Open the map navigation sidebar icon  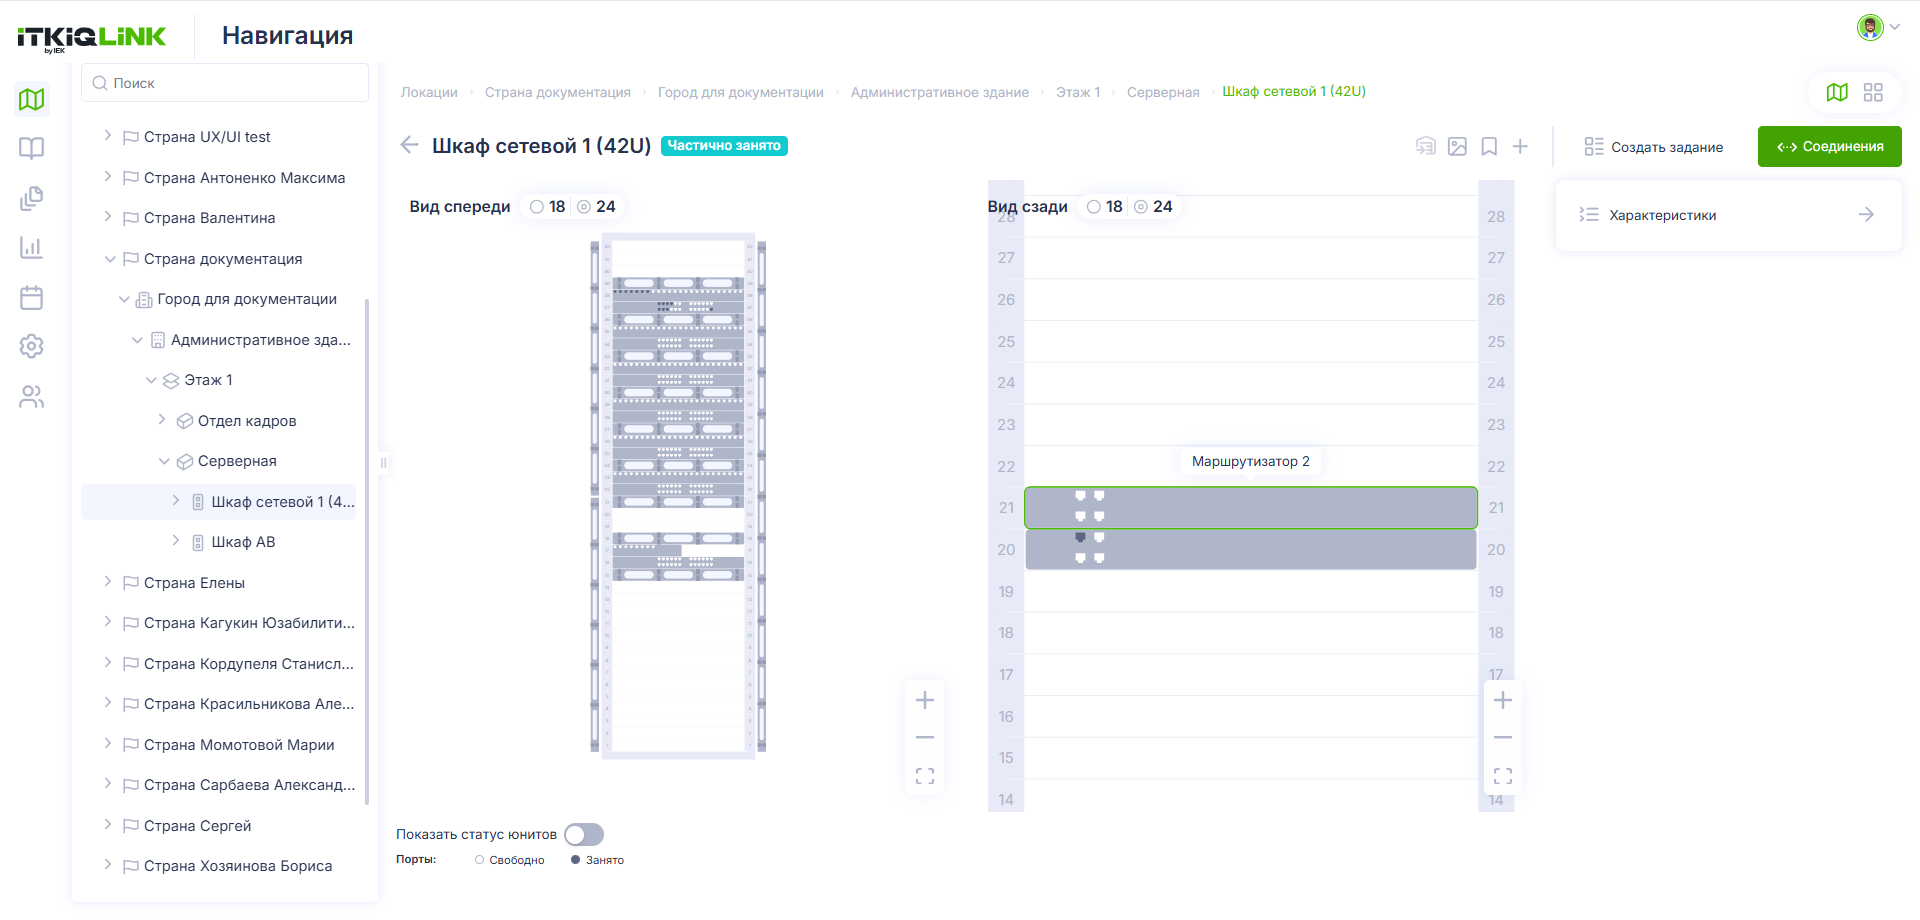32,99
